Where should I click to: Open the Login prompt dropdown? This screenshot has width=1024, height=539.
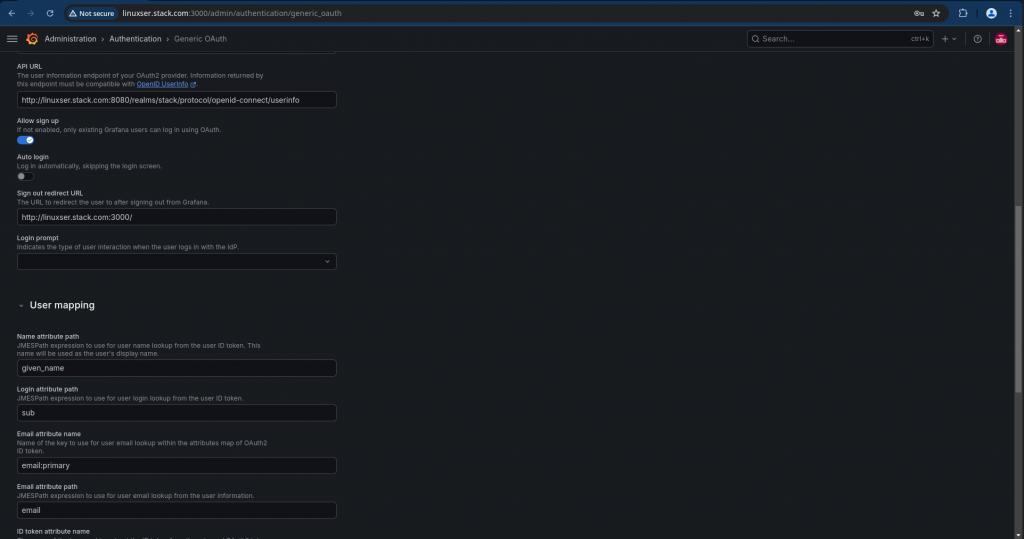176,261
